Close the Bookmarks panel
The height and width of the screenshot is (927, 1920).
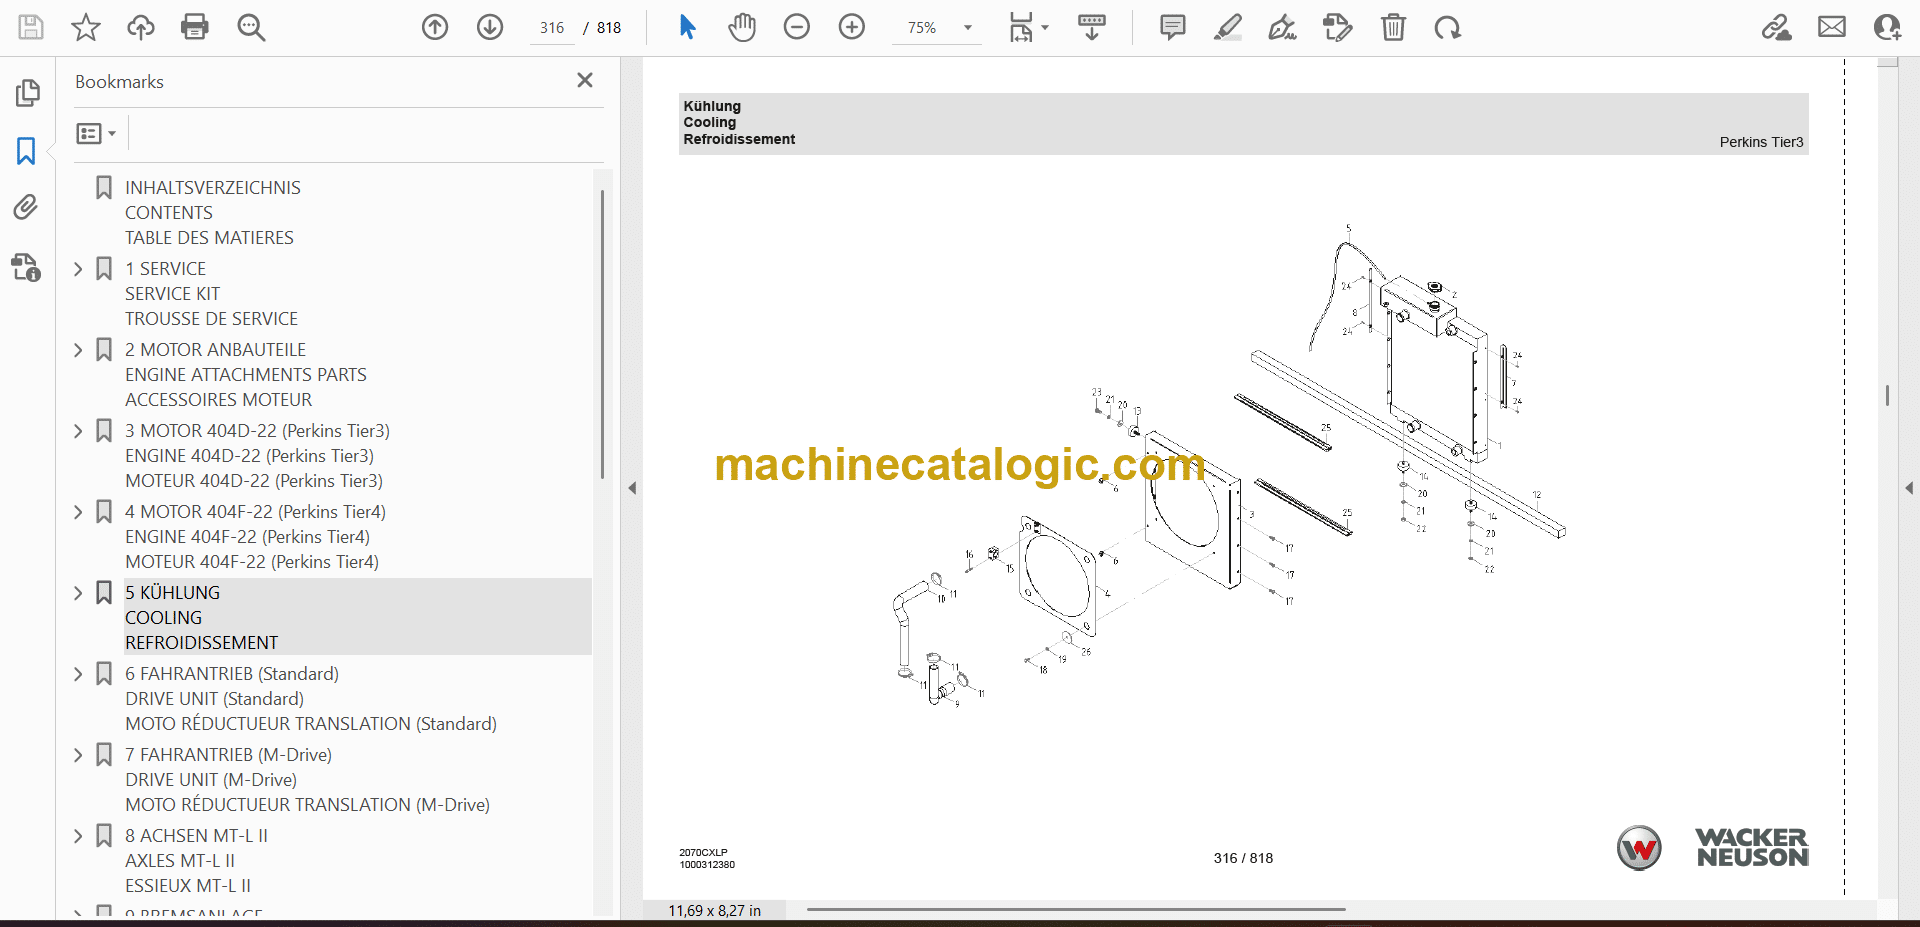point(585,80)
